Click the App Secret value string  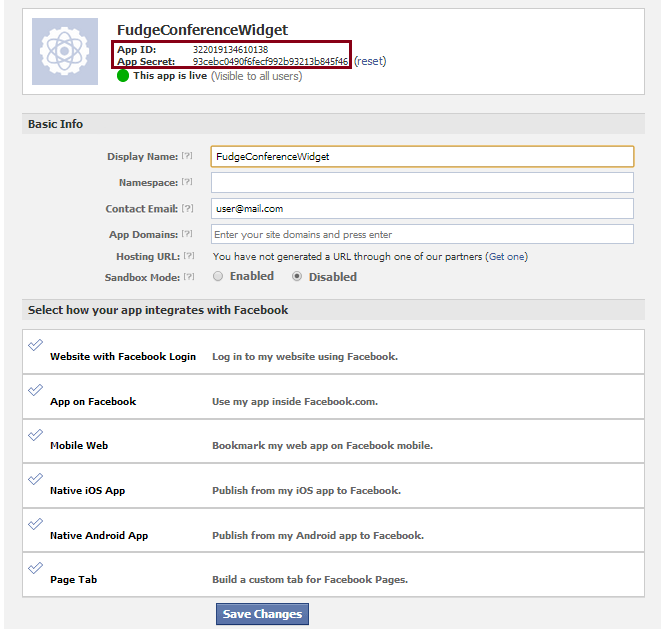tap(270, 62)
